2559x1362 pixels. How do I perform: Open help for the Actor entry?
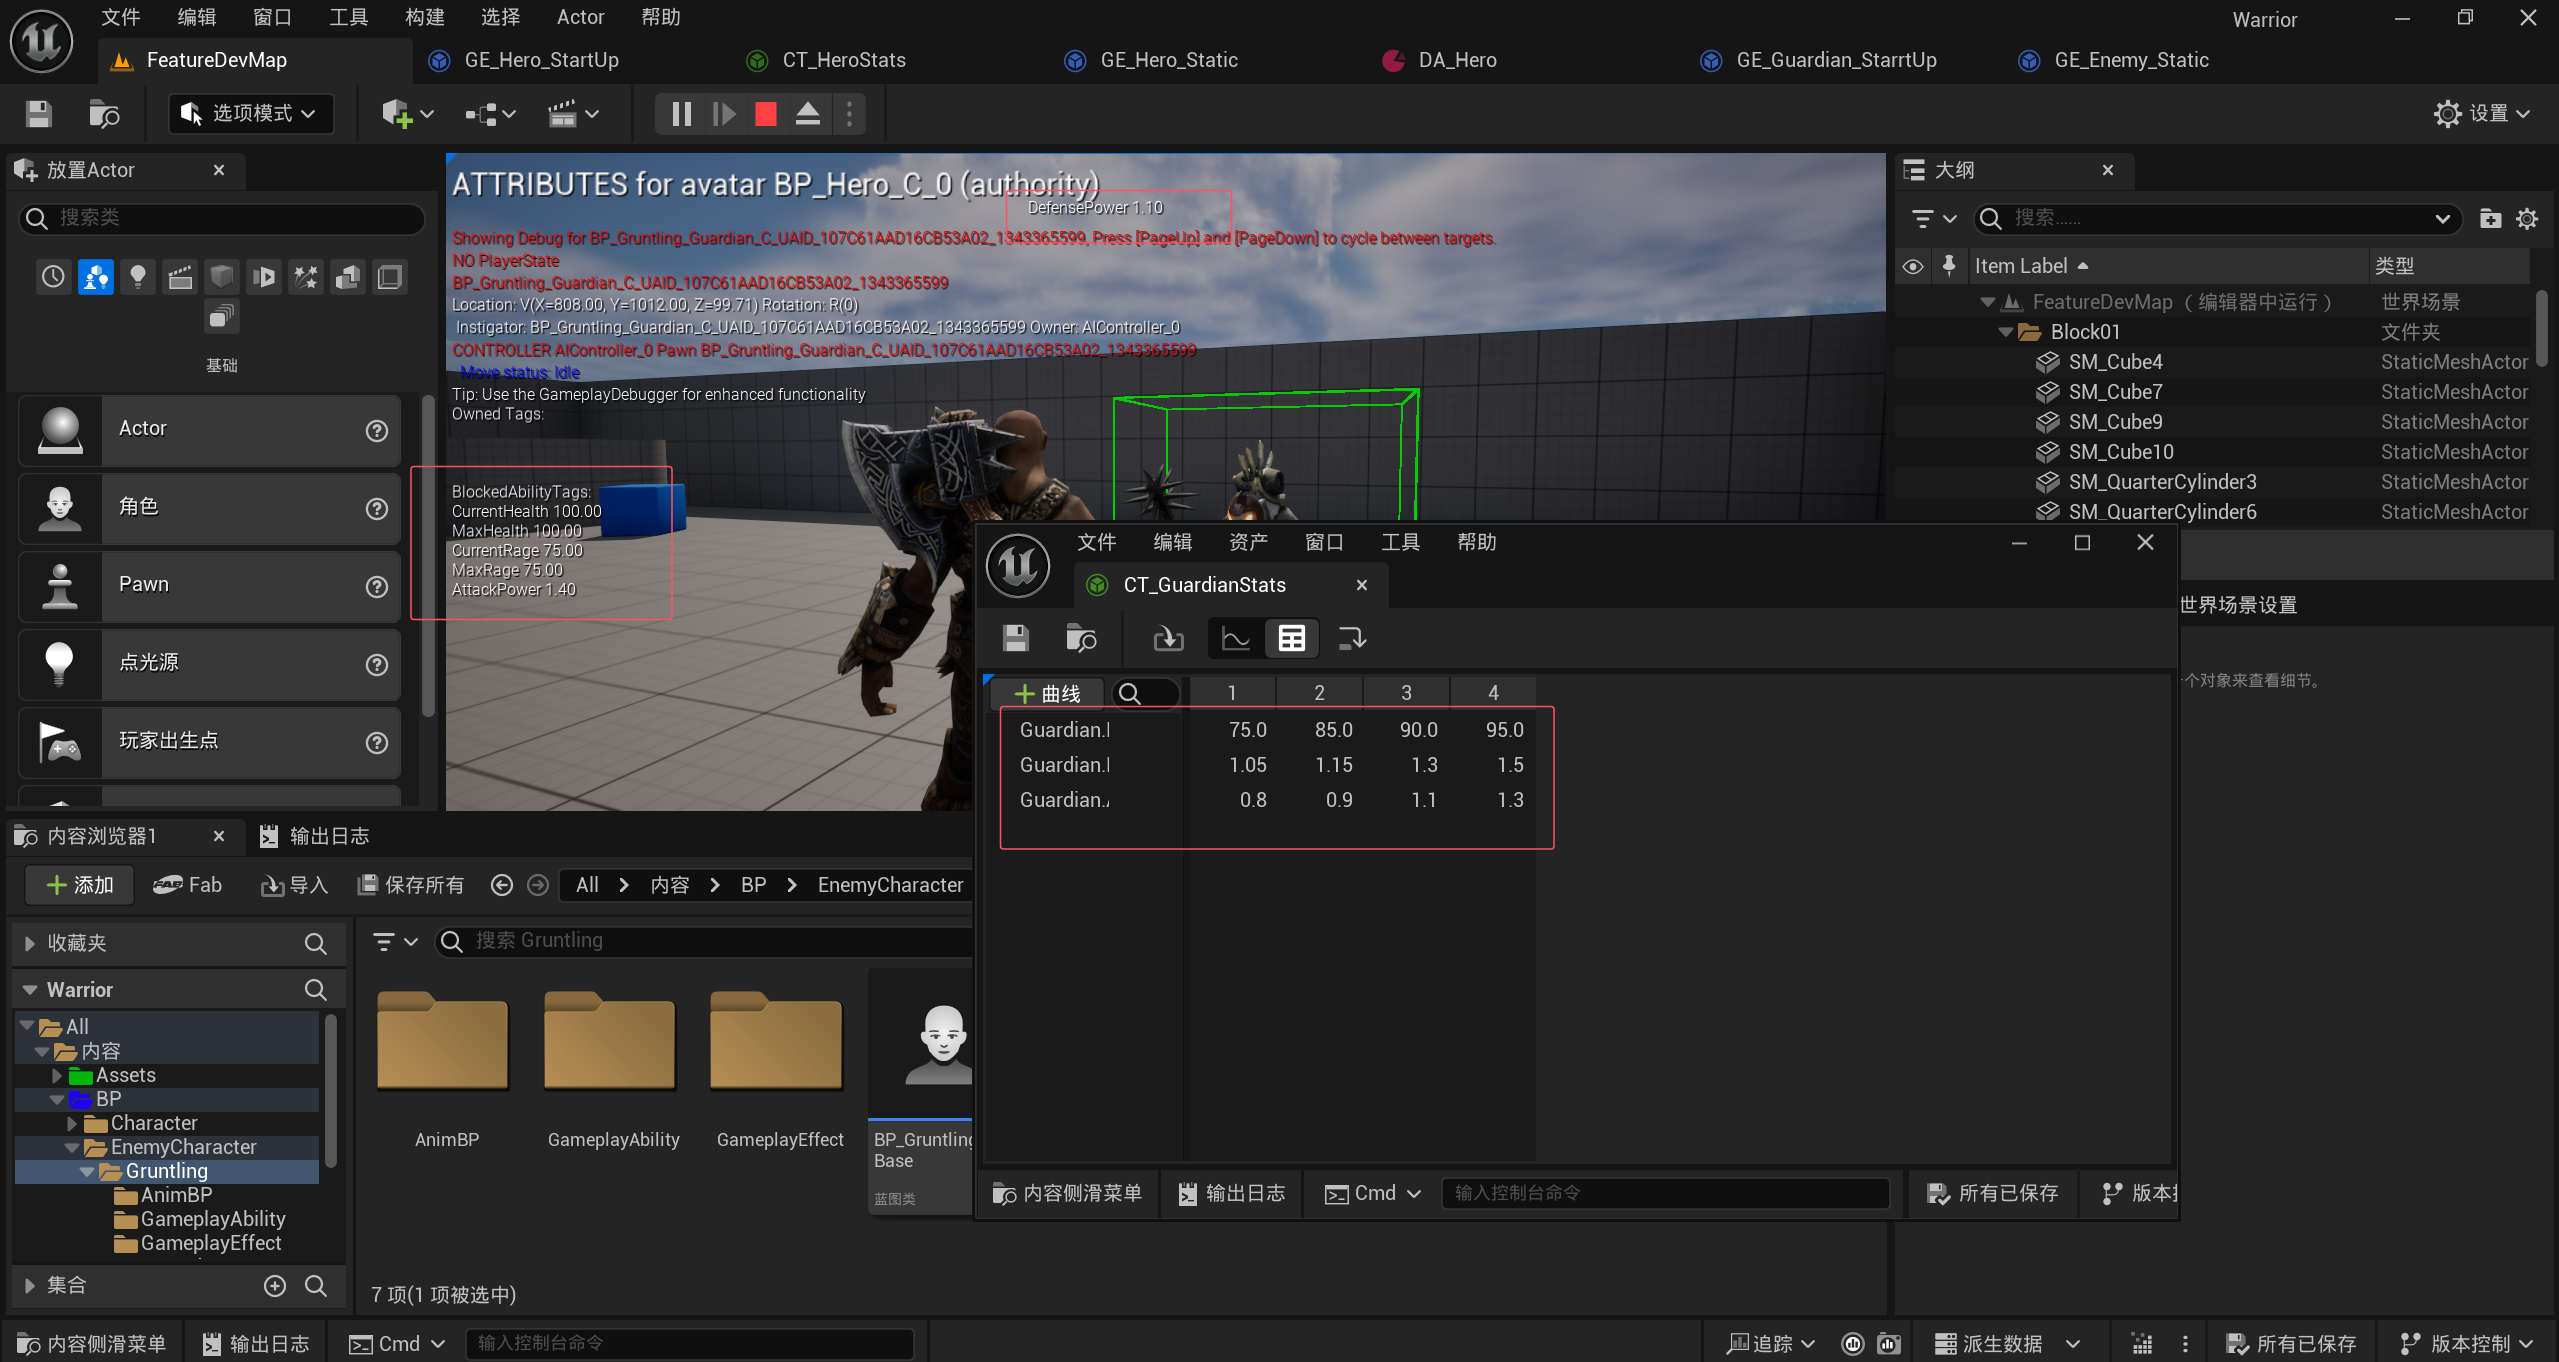(376, 431)
